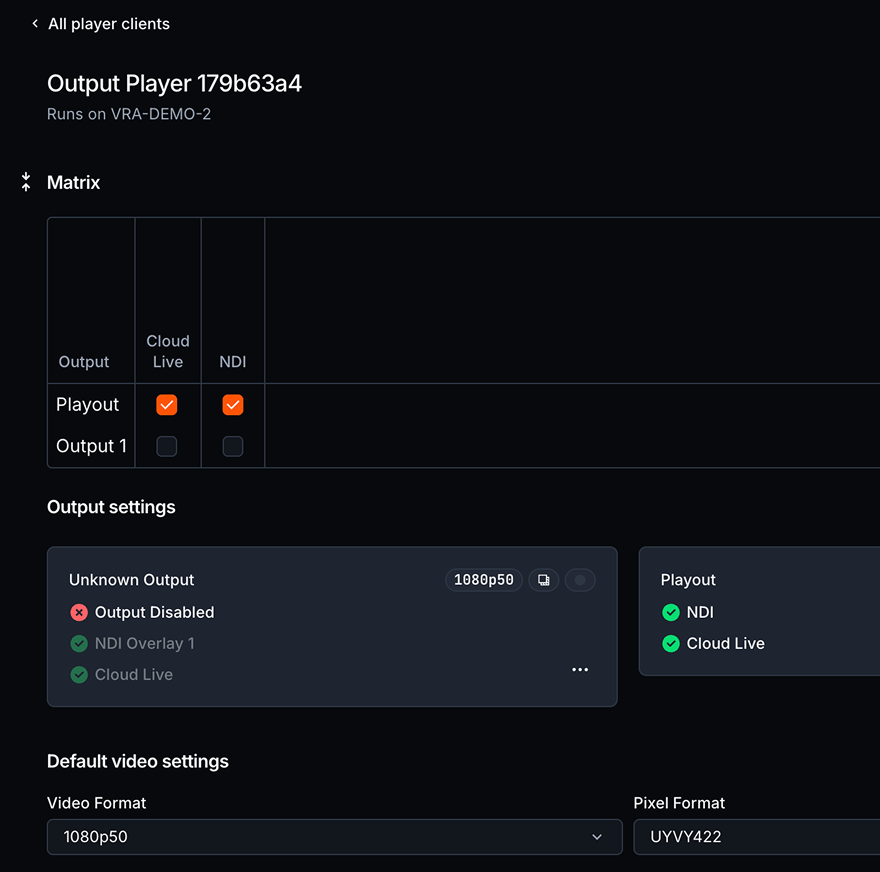
Task: Click the 'Unknown Output' card title
Action: tap(131, 580)
